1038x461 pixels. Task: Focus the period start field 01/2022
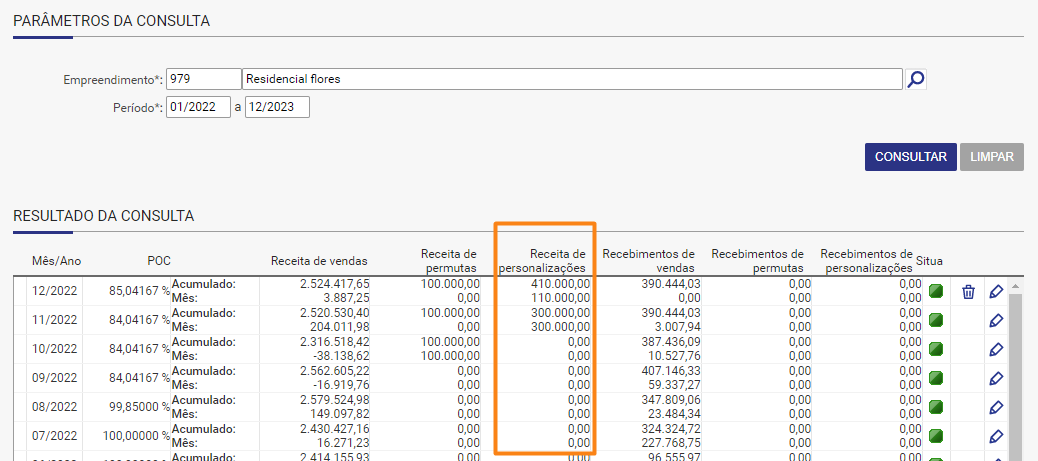pos(199,107)
